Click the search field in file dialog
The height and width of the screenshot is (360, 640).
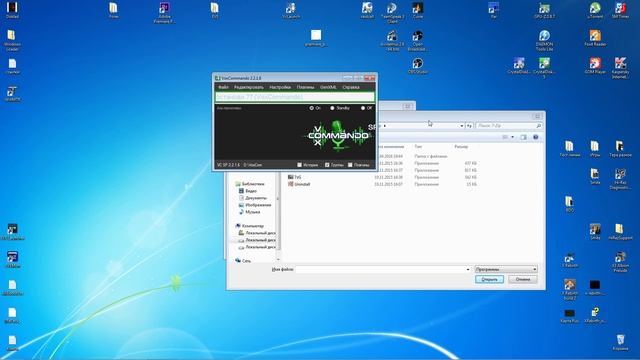coord(509,126)
